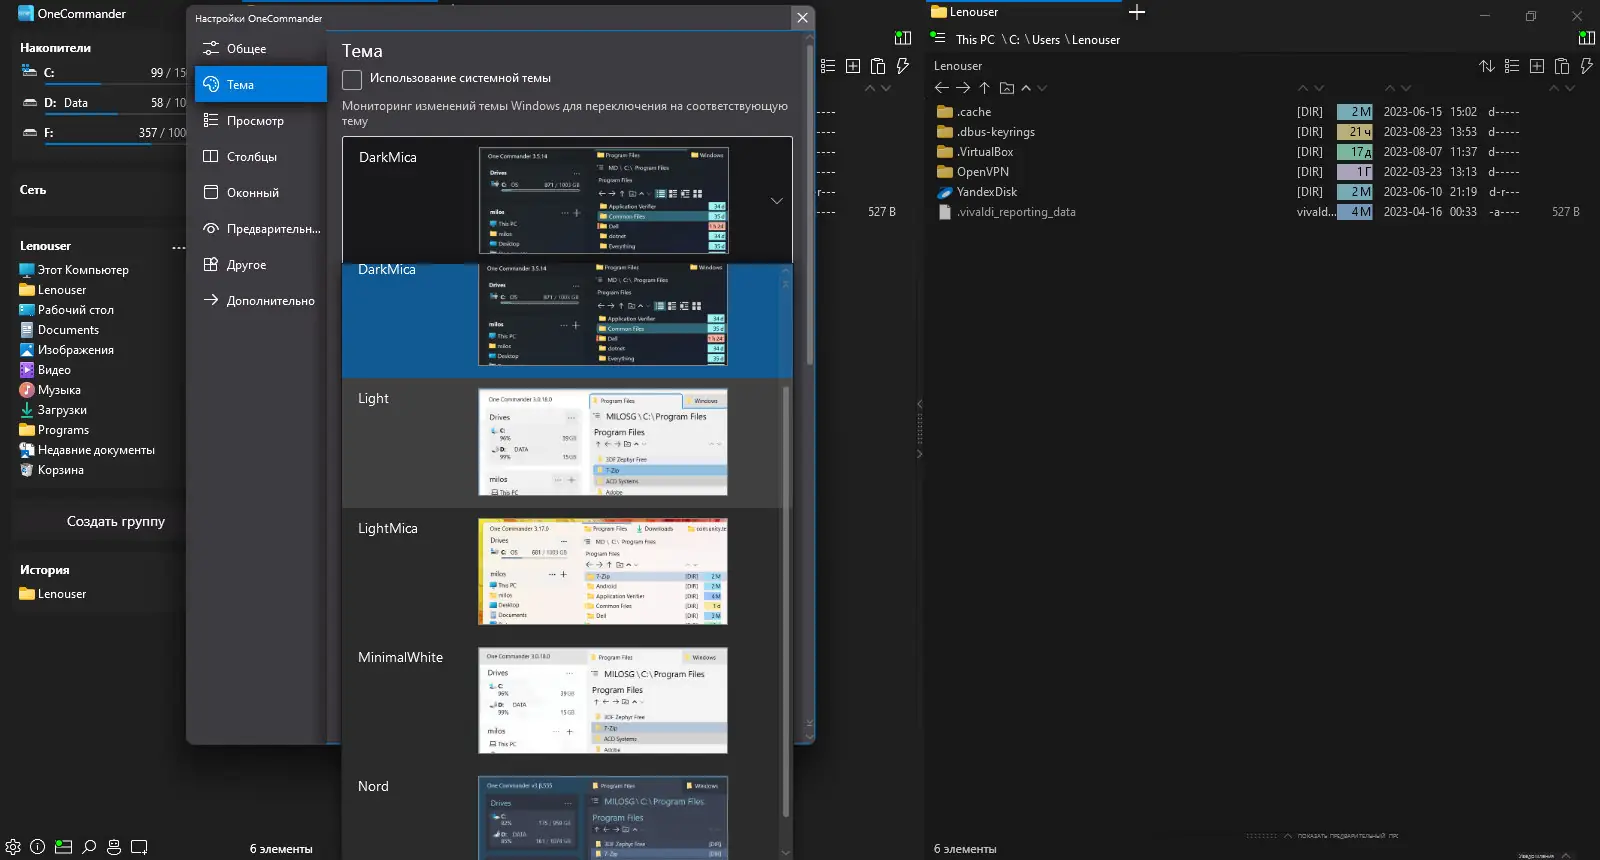Open the 'Другое' settings section
Viewport: 1600px width, 860px height.
[x=261, y=264]
